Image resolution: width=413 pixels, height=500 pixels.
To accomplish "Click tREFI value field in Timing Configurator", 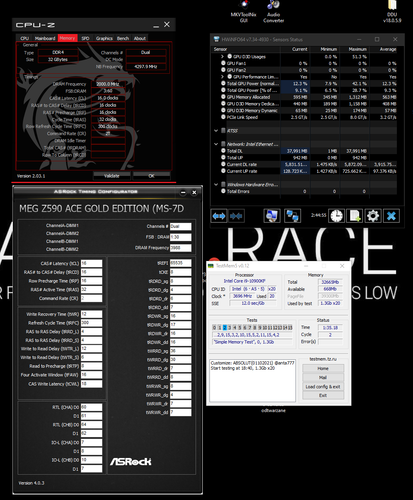I will click(x=181, y=263).
